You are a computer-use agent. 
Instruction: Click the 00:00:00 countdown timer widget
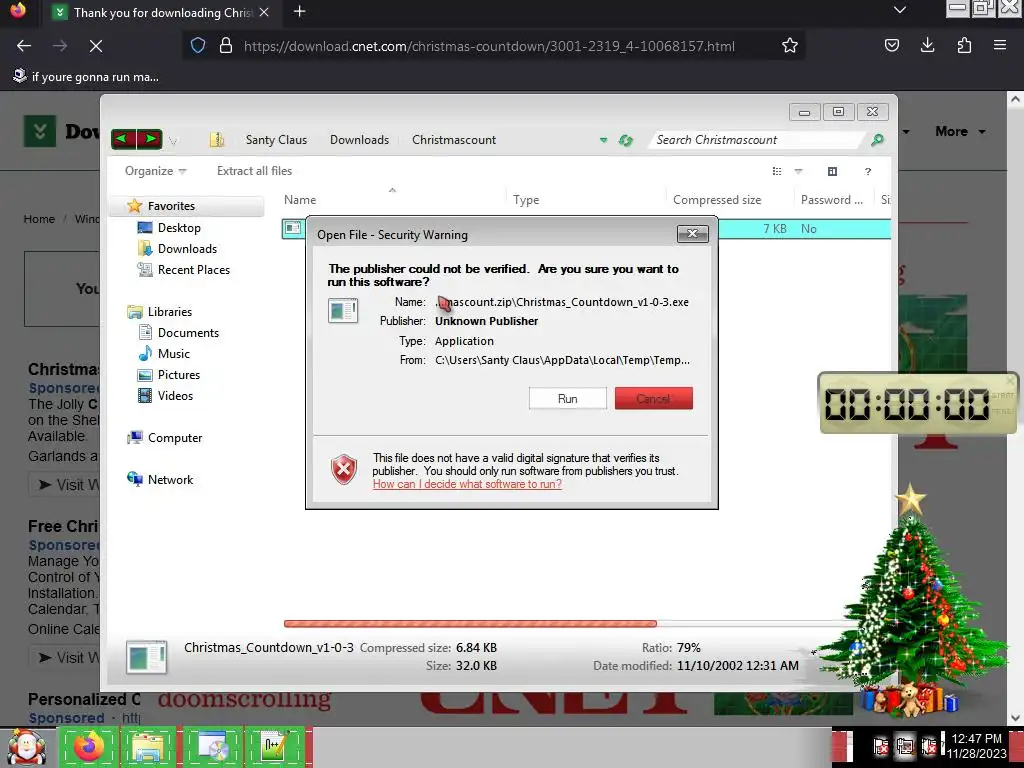pos(918,403)
